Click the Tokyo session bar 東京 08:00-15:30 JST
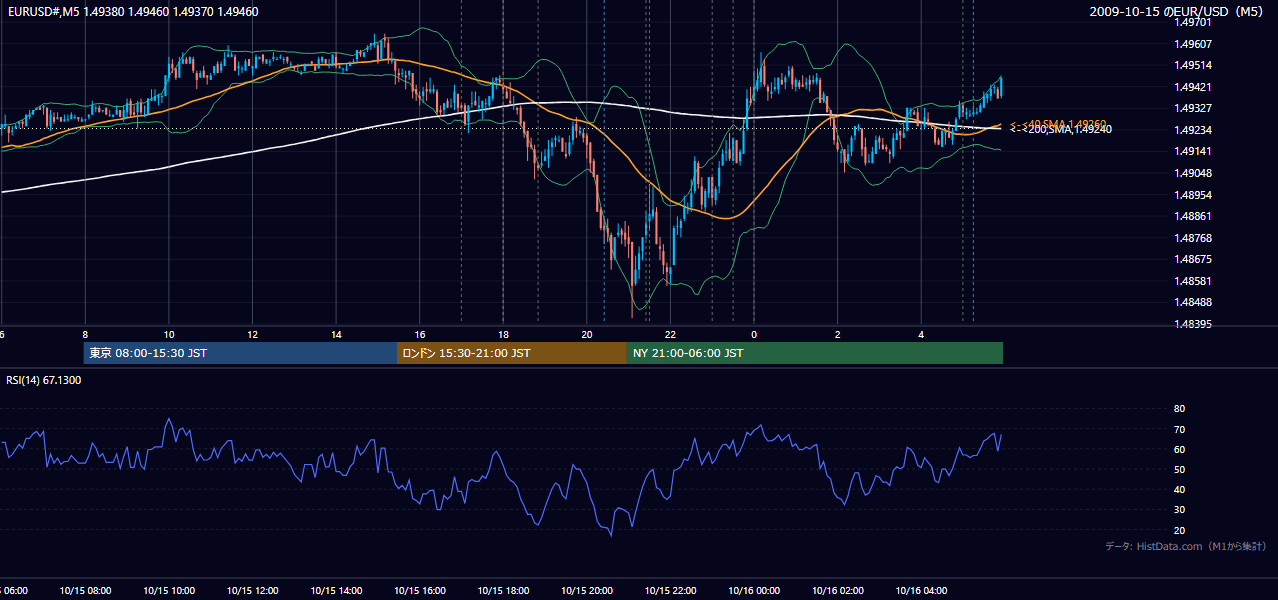1278x600 pixels. point(240,353)
